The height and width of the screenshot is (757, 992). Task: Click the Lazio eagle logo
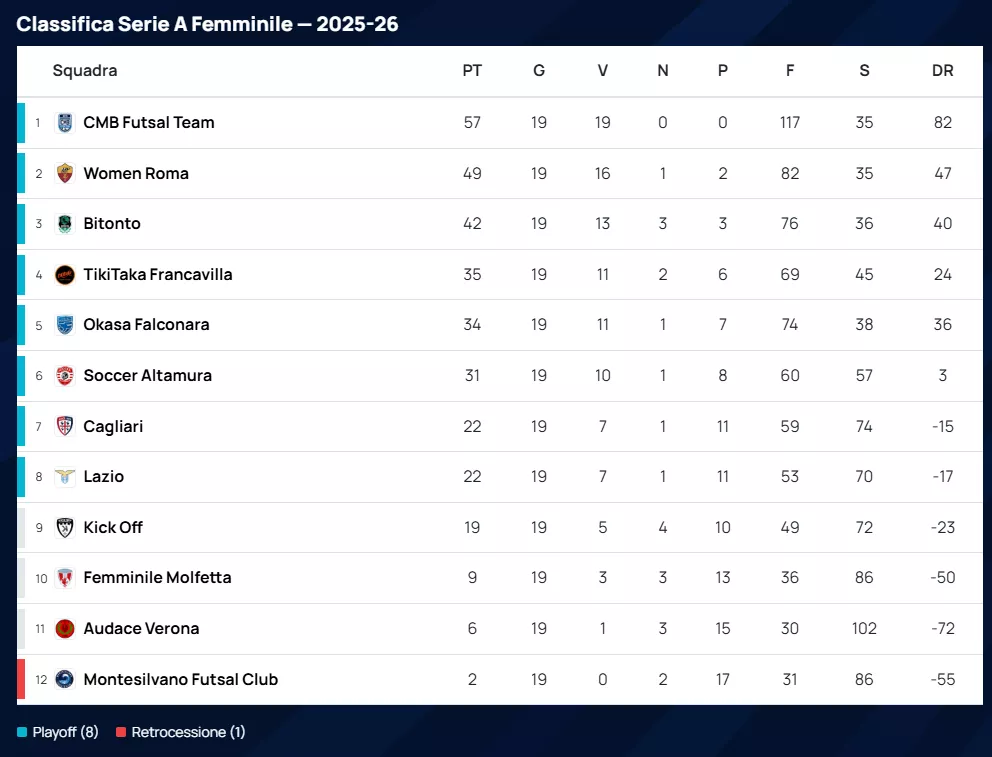pyautogui.click(x=65, y=477)
